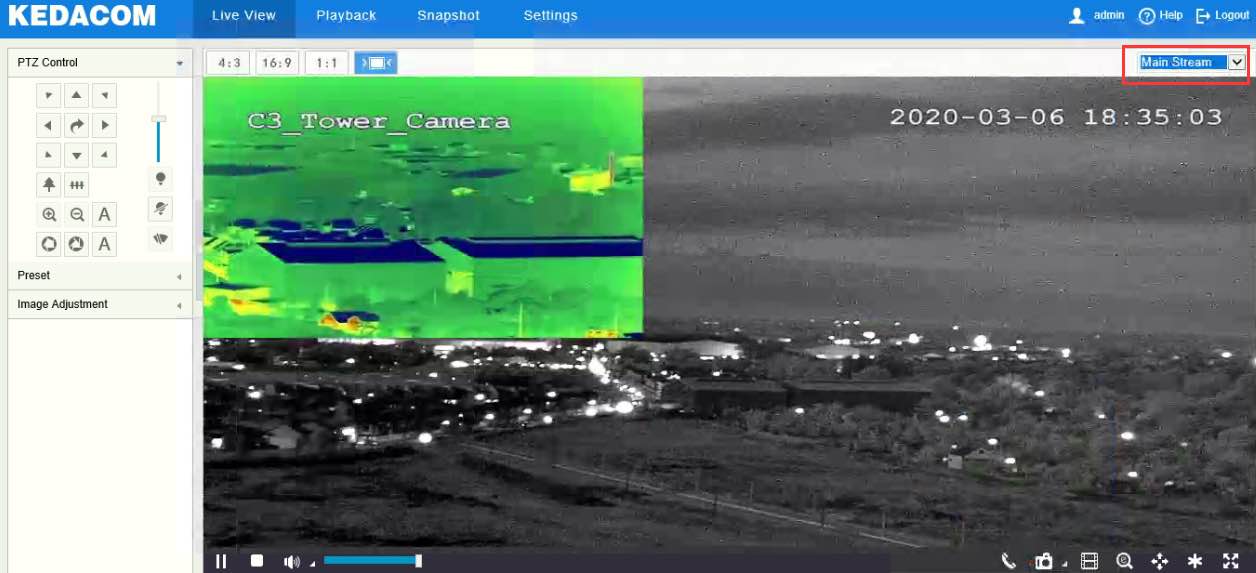Click the tree-shaped focus far icon
Image resolution: width=1256 pixels, height=573 pixels.
pyautogui.click(x=48, y=185)
